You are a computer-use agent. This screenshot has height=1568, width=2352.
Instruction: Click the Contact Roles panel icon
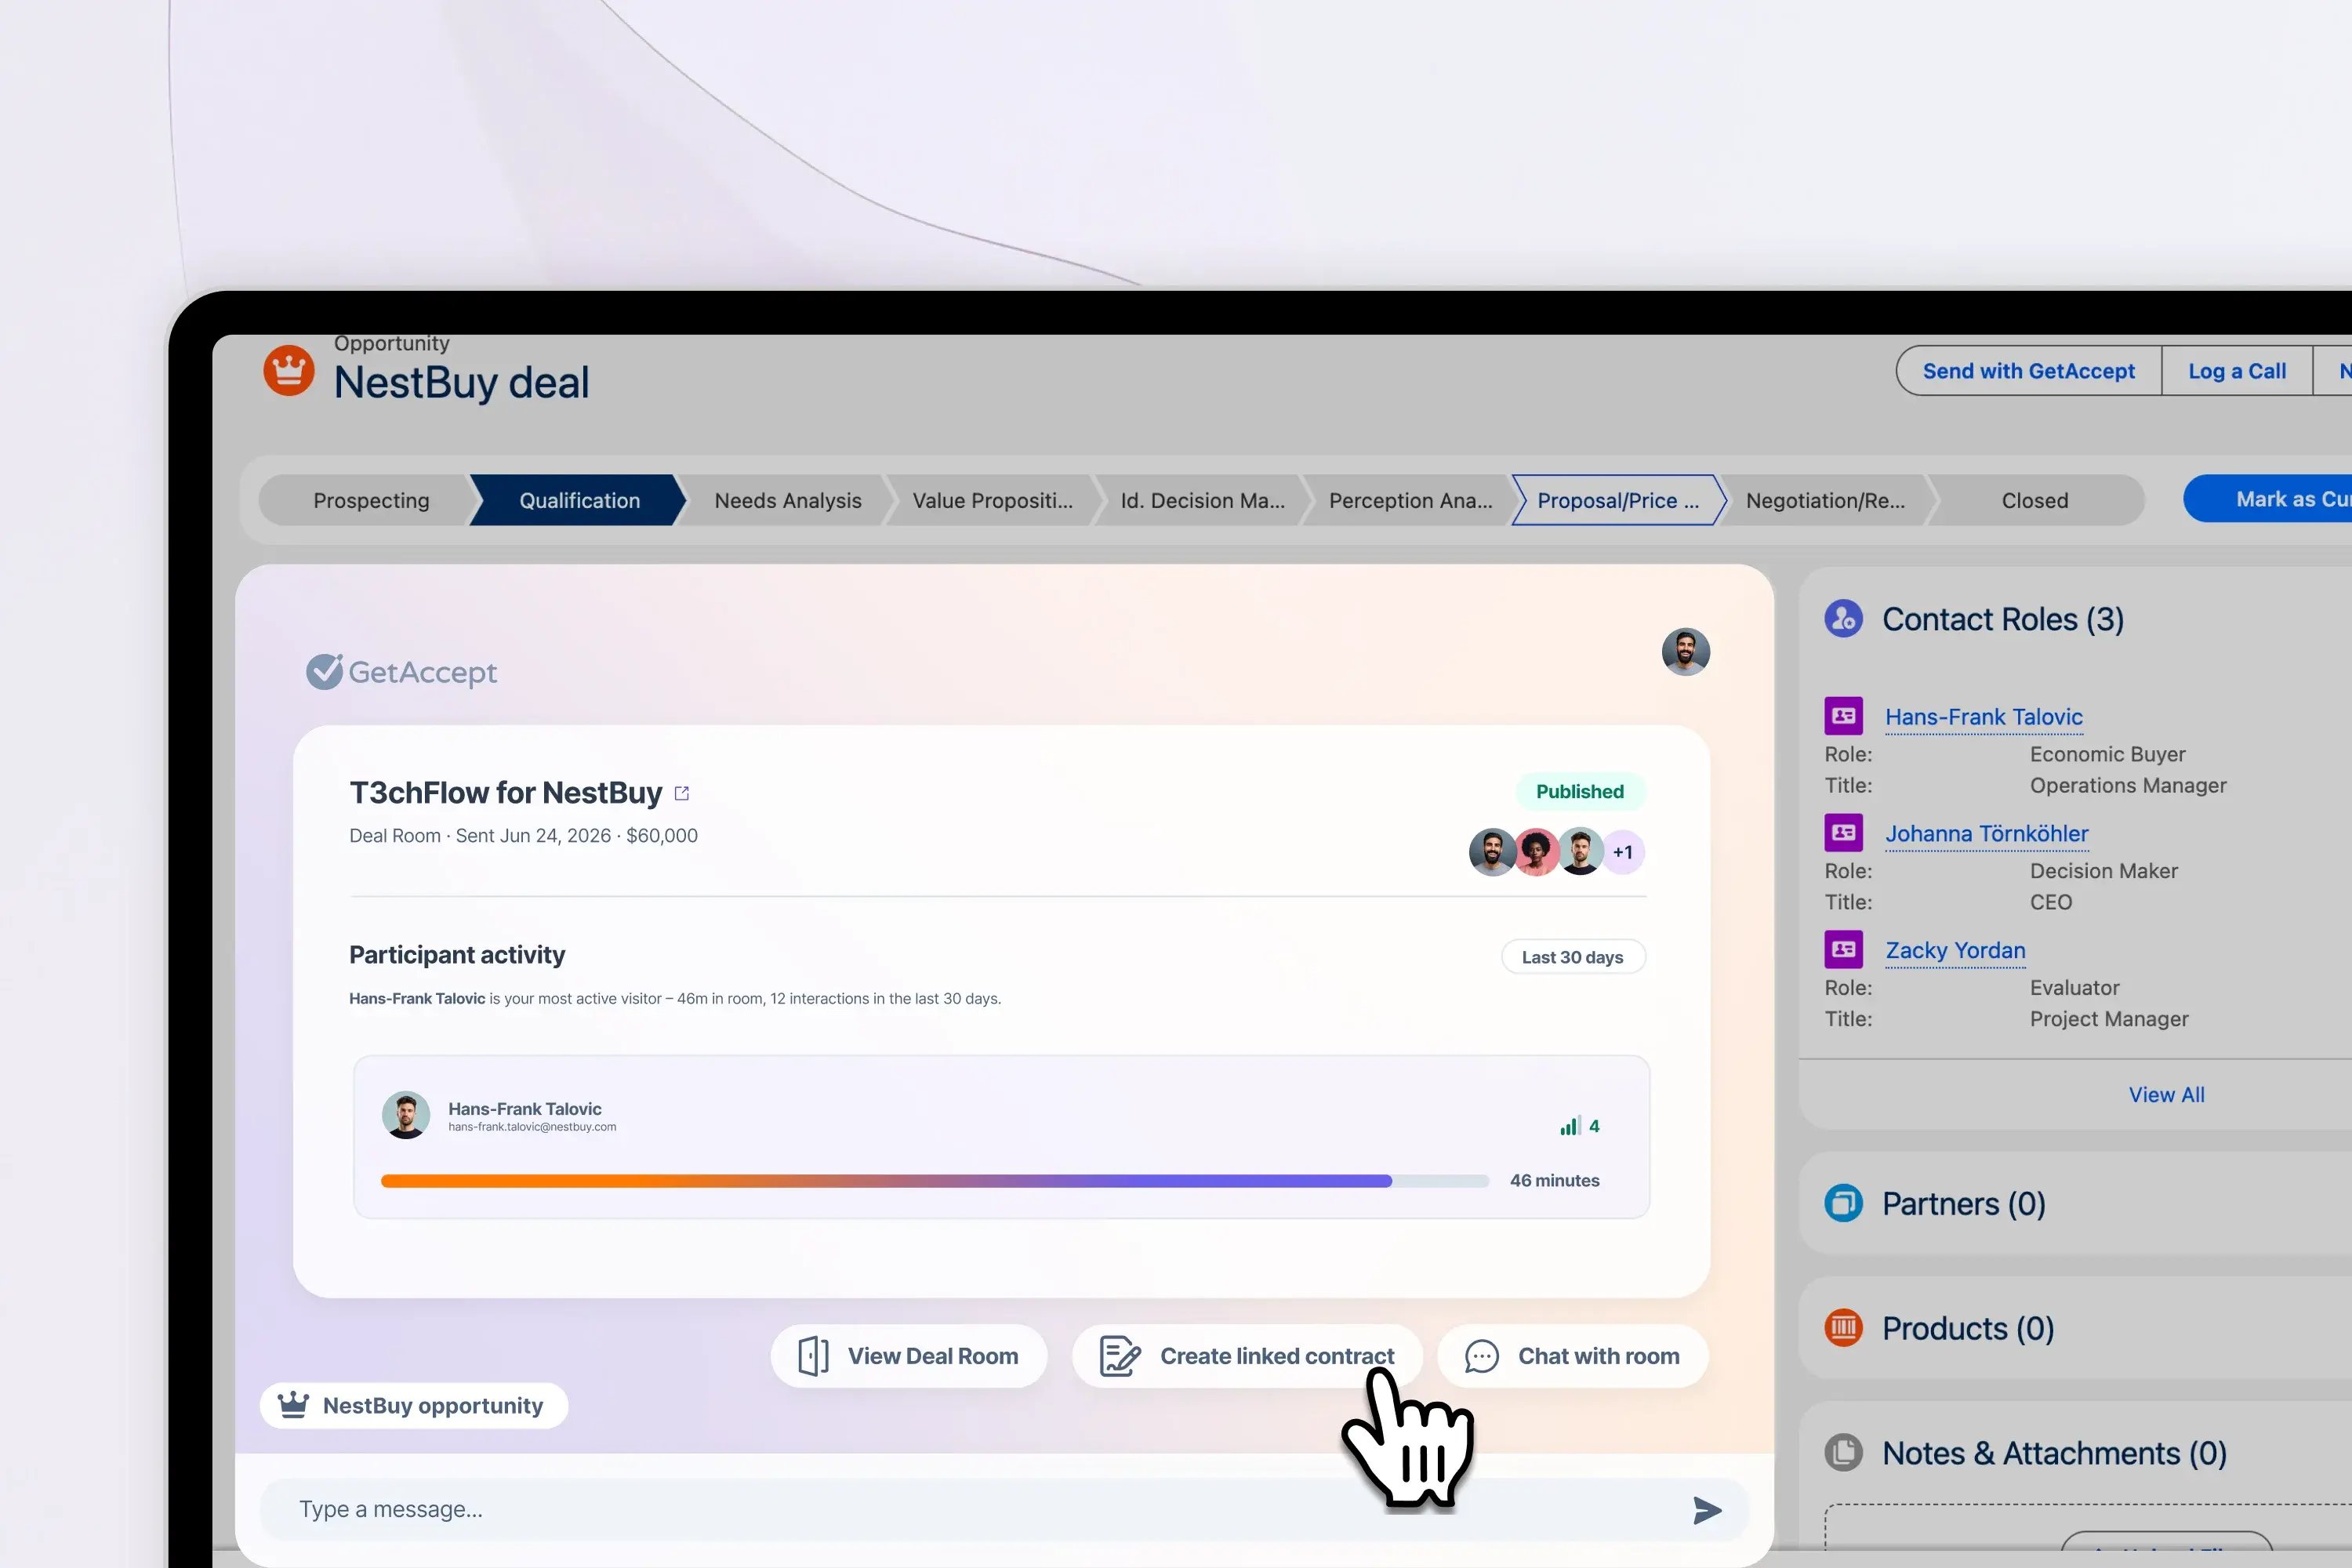point(1843,619)
